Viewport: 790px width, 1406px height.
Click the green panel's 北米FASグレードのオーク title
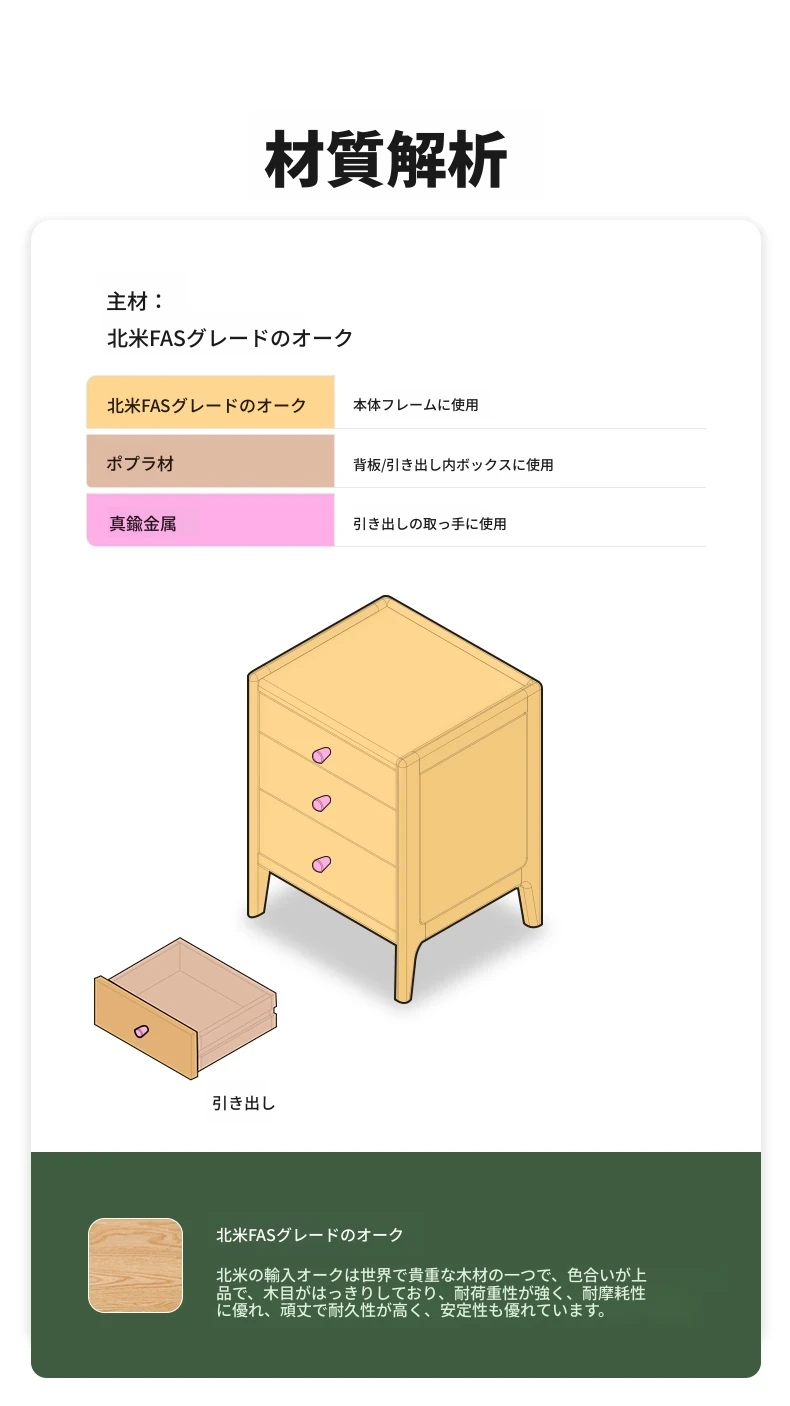tap(310, 1235)
